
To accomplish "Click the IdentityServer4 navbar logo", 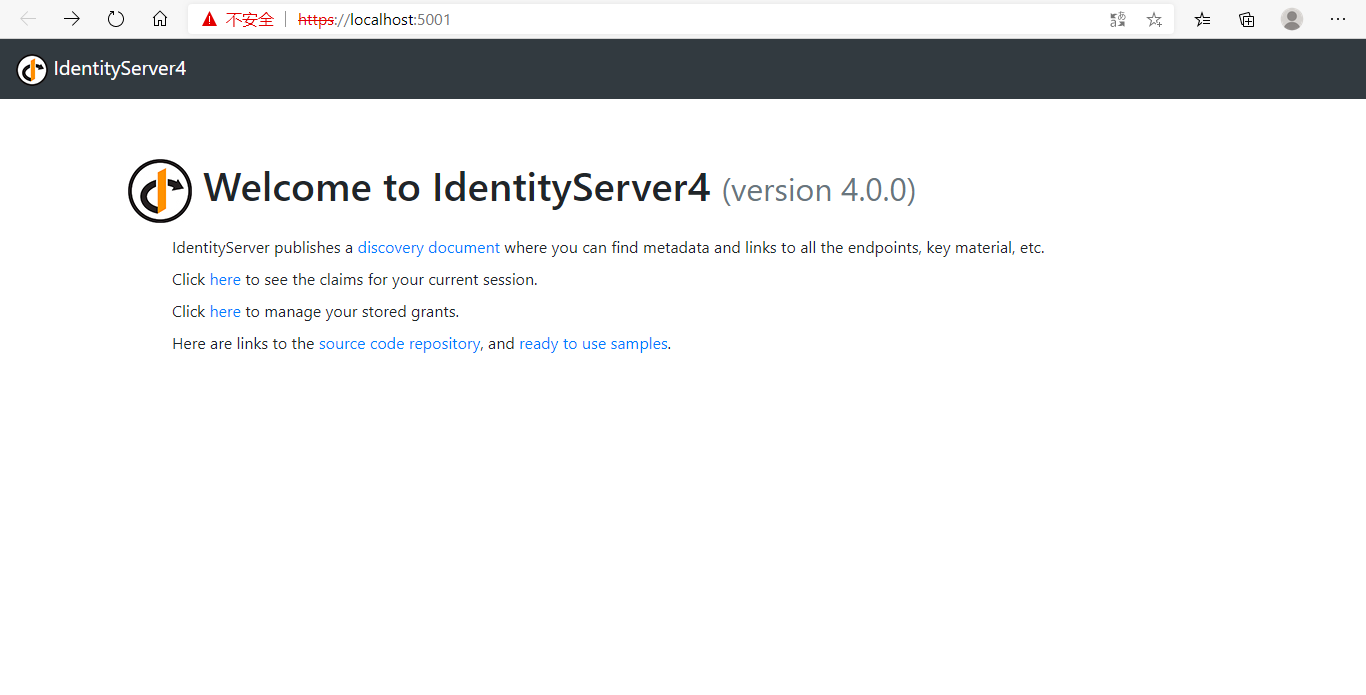I will point(32,69).
